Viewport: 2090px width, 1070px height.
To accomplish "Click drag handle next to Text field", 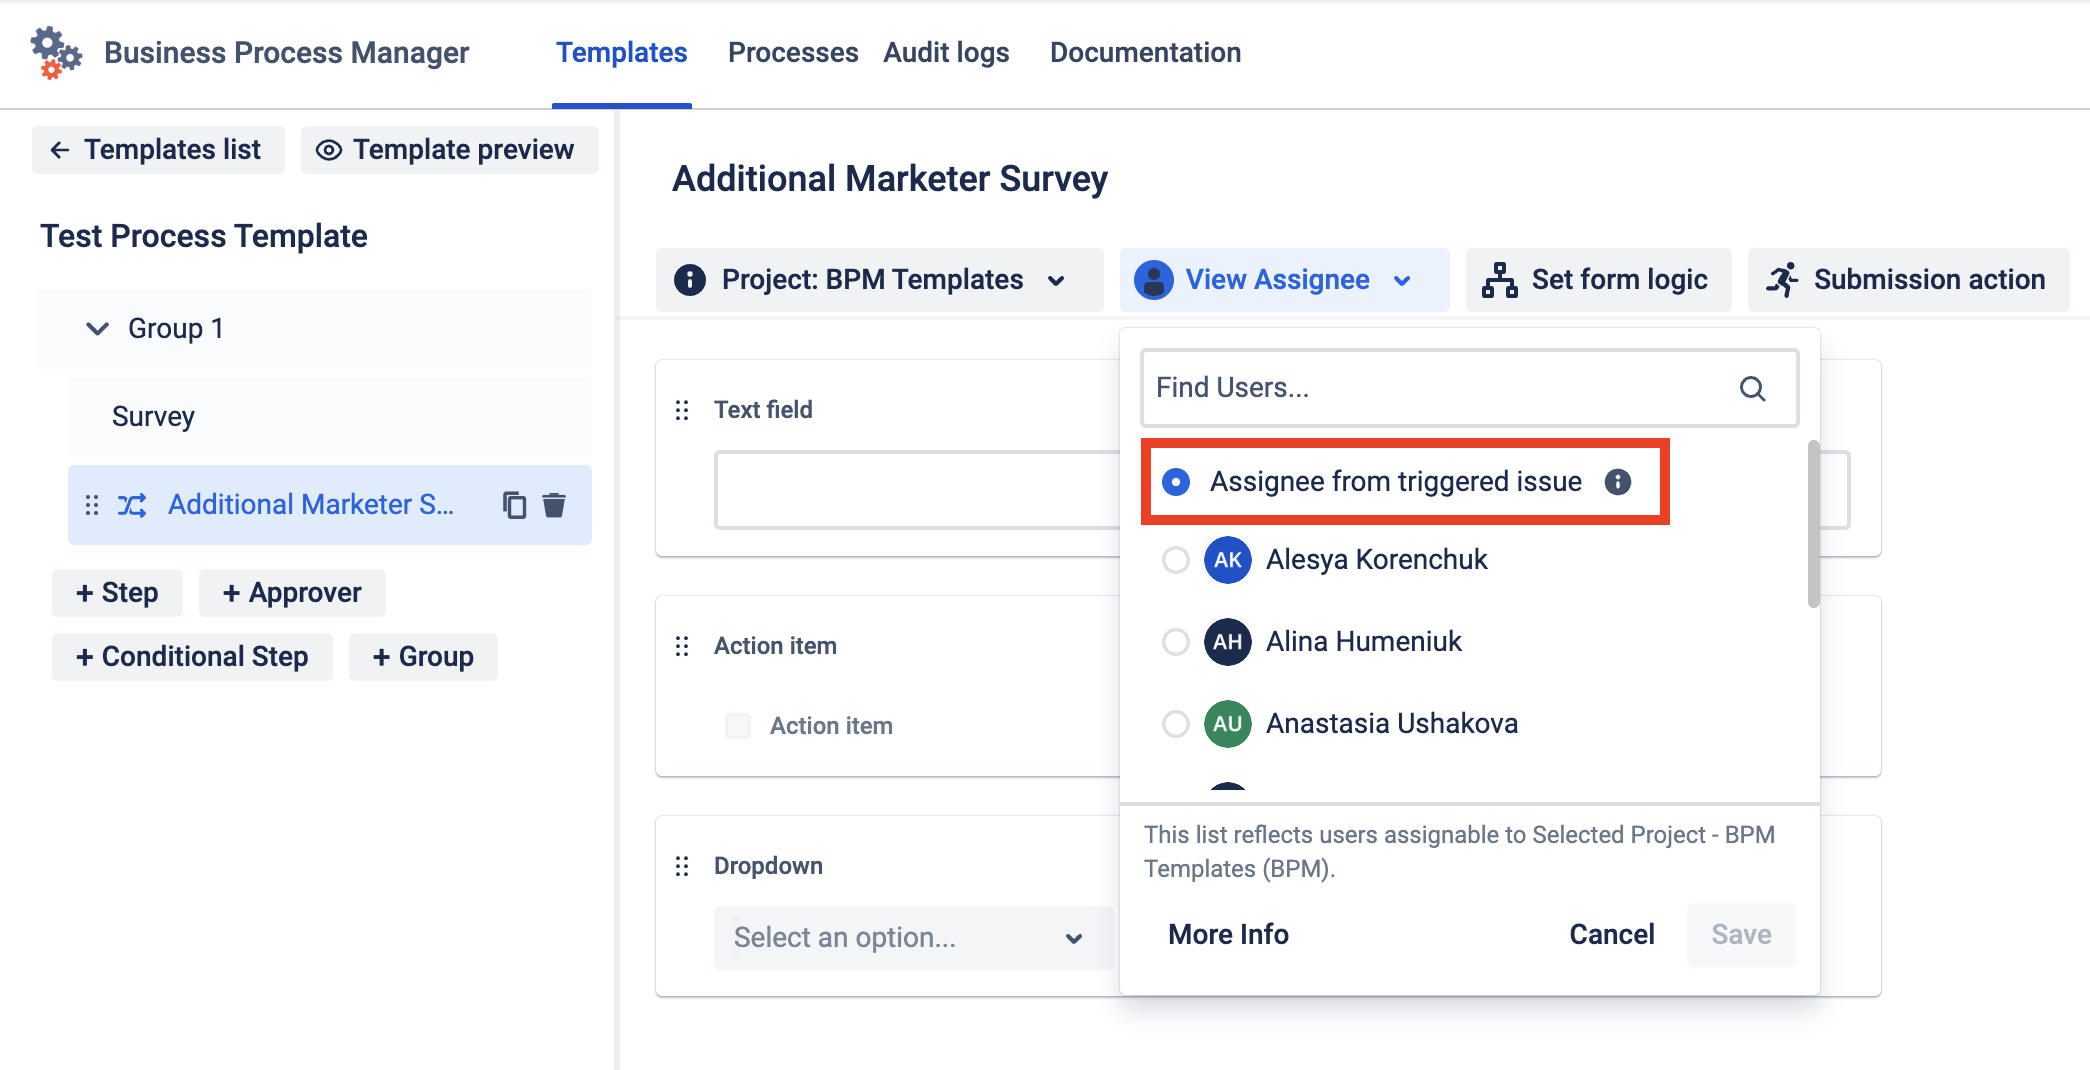I will (x=682, y=410).
